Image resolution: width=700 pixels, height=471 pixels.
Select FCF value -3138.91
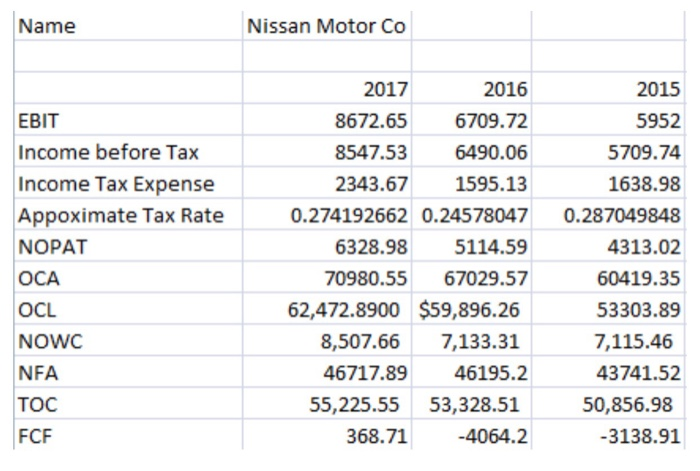pos(608,435)
